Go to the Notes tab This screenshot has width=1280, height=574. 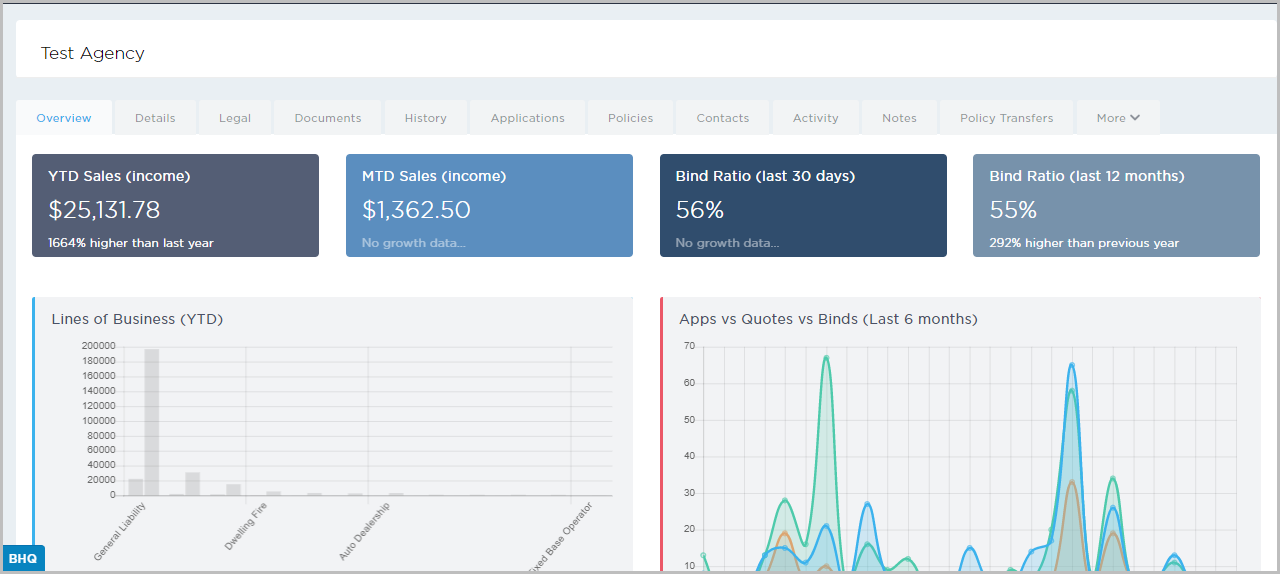[x=899, y=118]
